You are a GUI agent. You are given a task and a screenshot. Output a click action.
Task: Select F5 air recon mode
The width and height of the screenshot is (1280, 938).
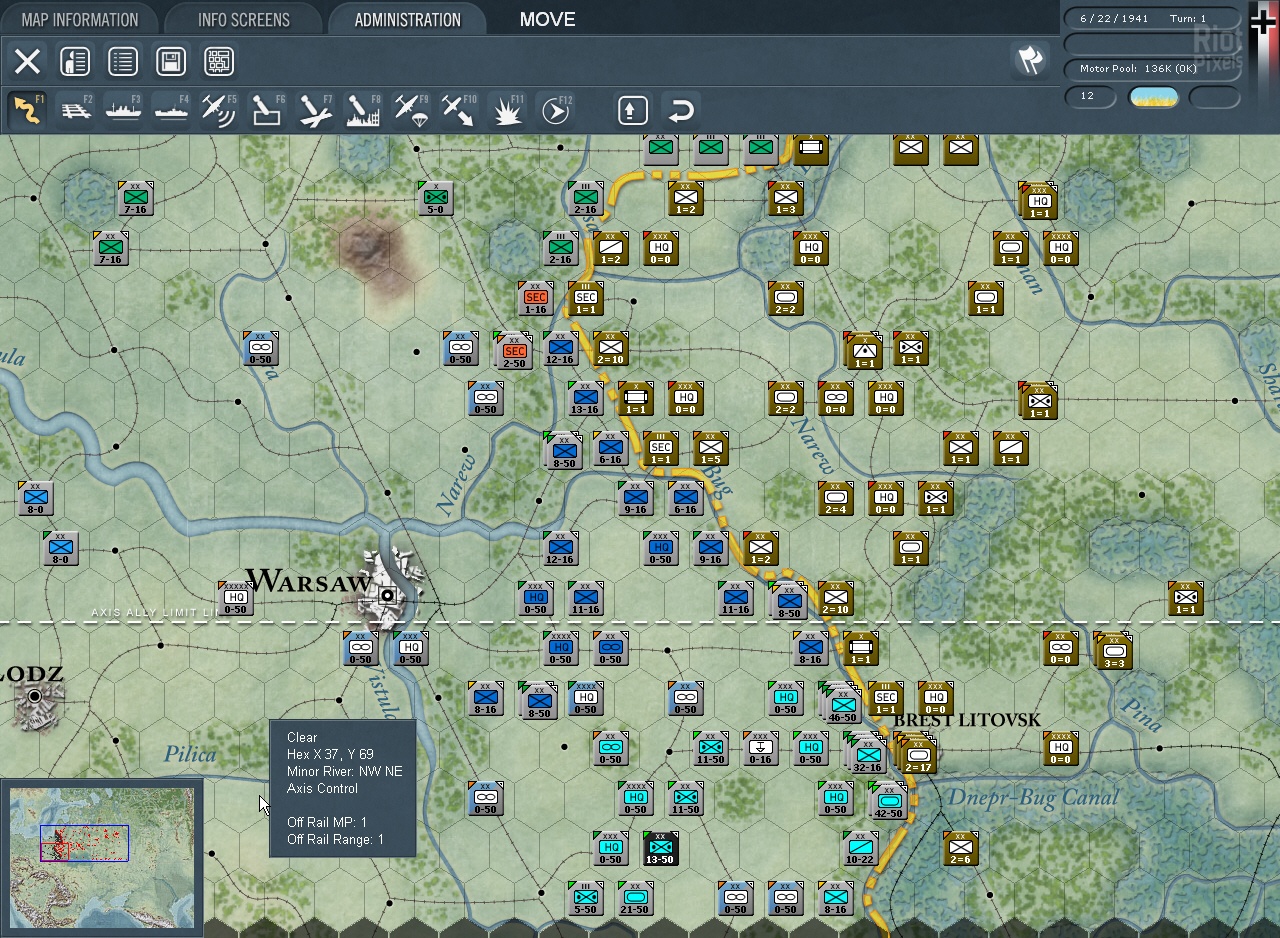pos(219,110)
